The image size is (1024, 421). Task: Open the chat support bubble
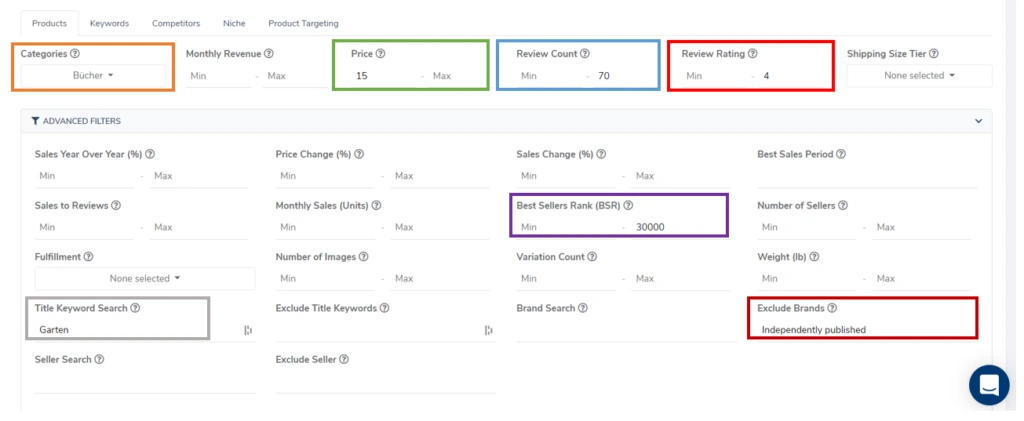click(x=988, y=384)
